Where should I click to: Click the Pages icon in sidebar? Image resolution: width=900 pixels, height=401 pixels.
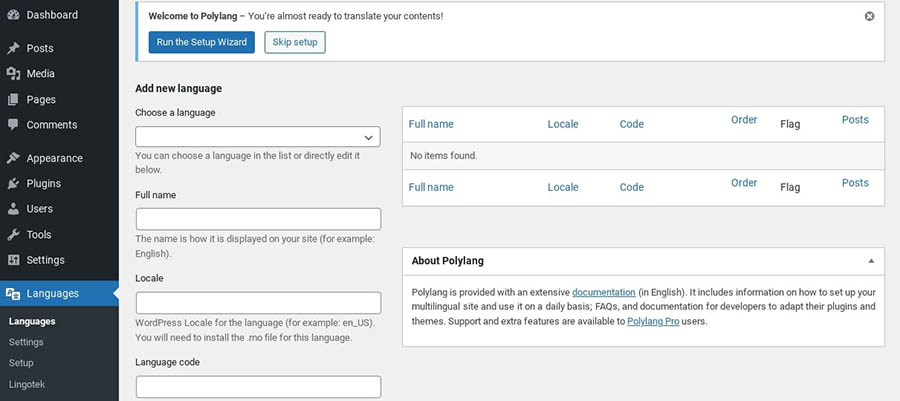pos(13,100)
